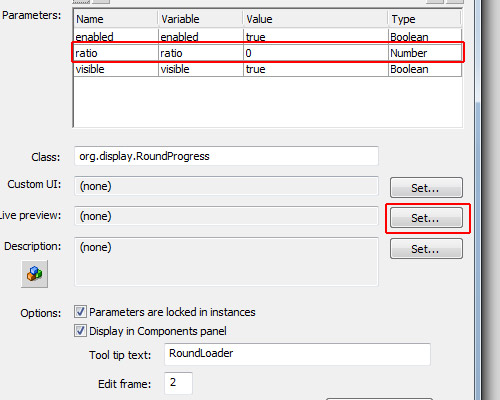Select the enabled parameter name cell
Image resolution: width=500 pixels, height=400 pixels.
(116, 37)
